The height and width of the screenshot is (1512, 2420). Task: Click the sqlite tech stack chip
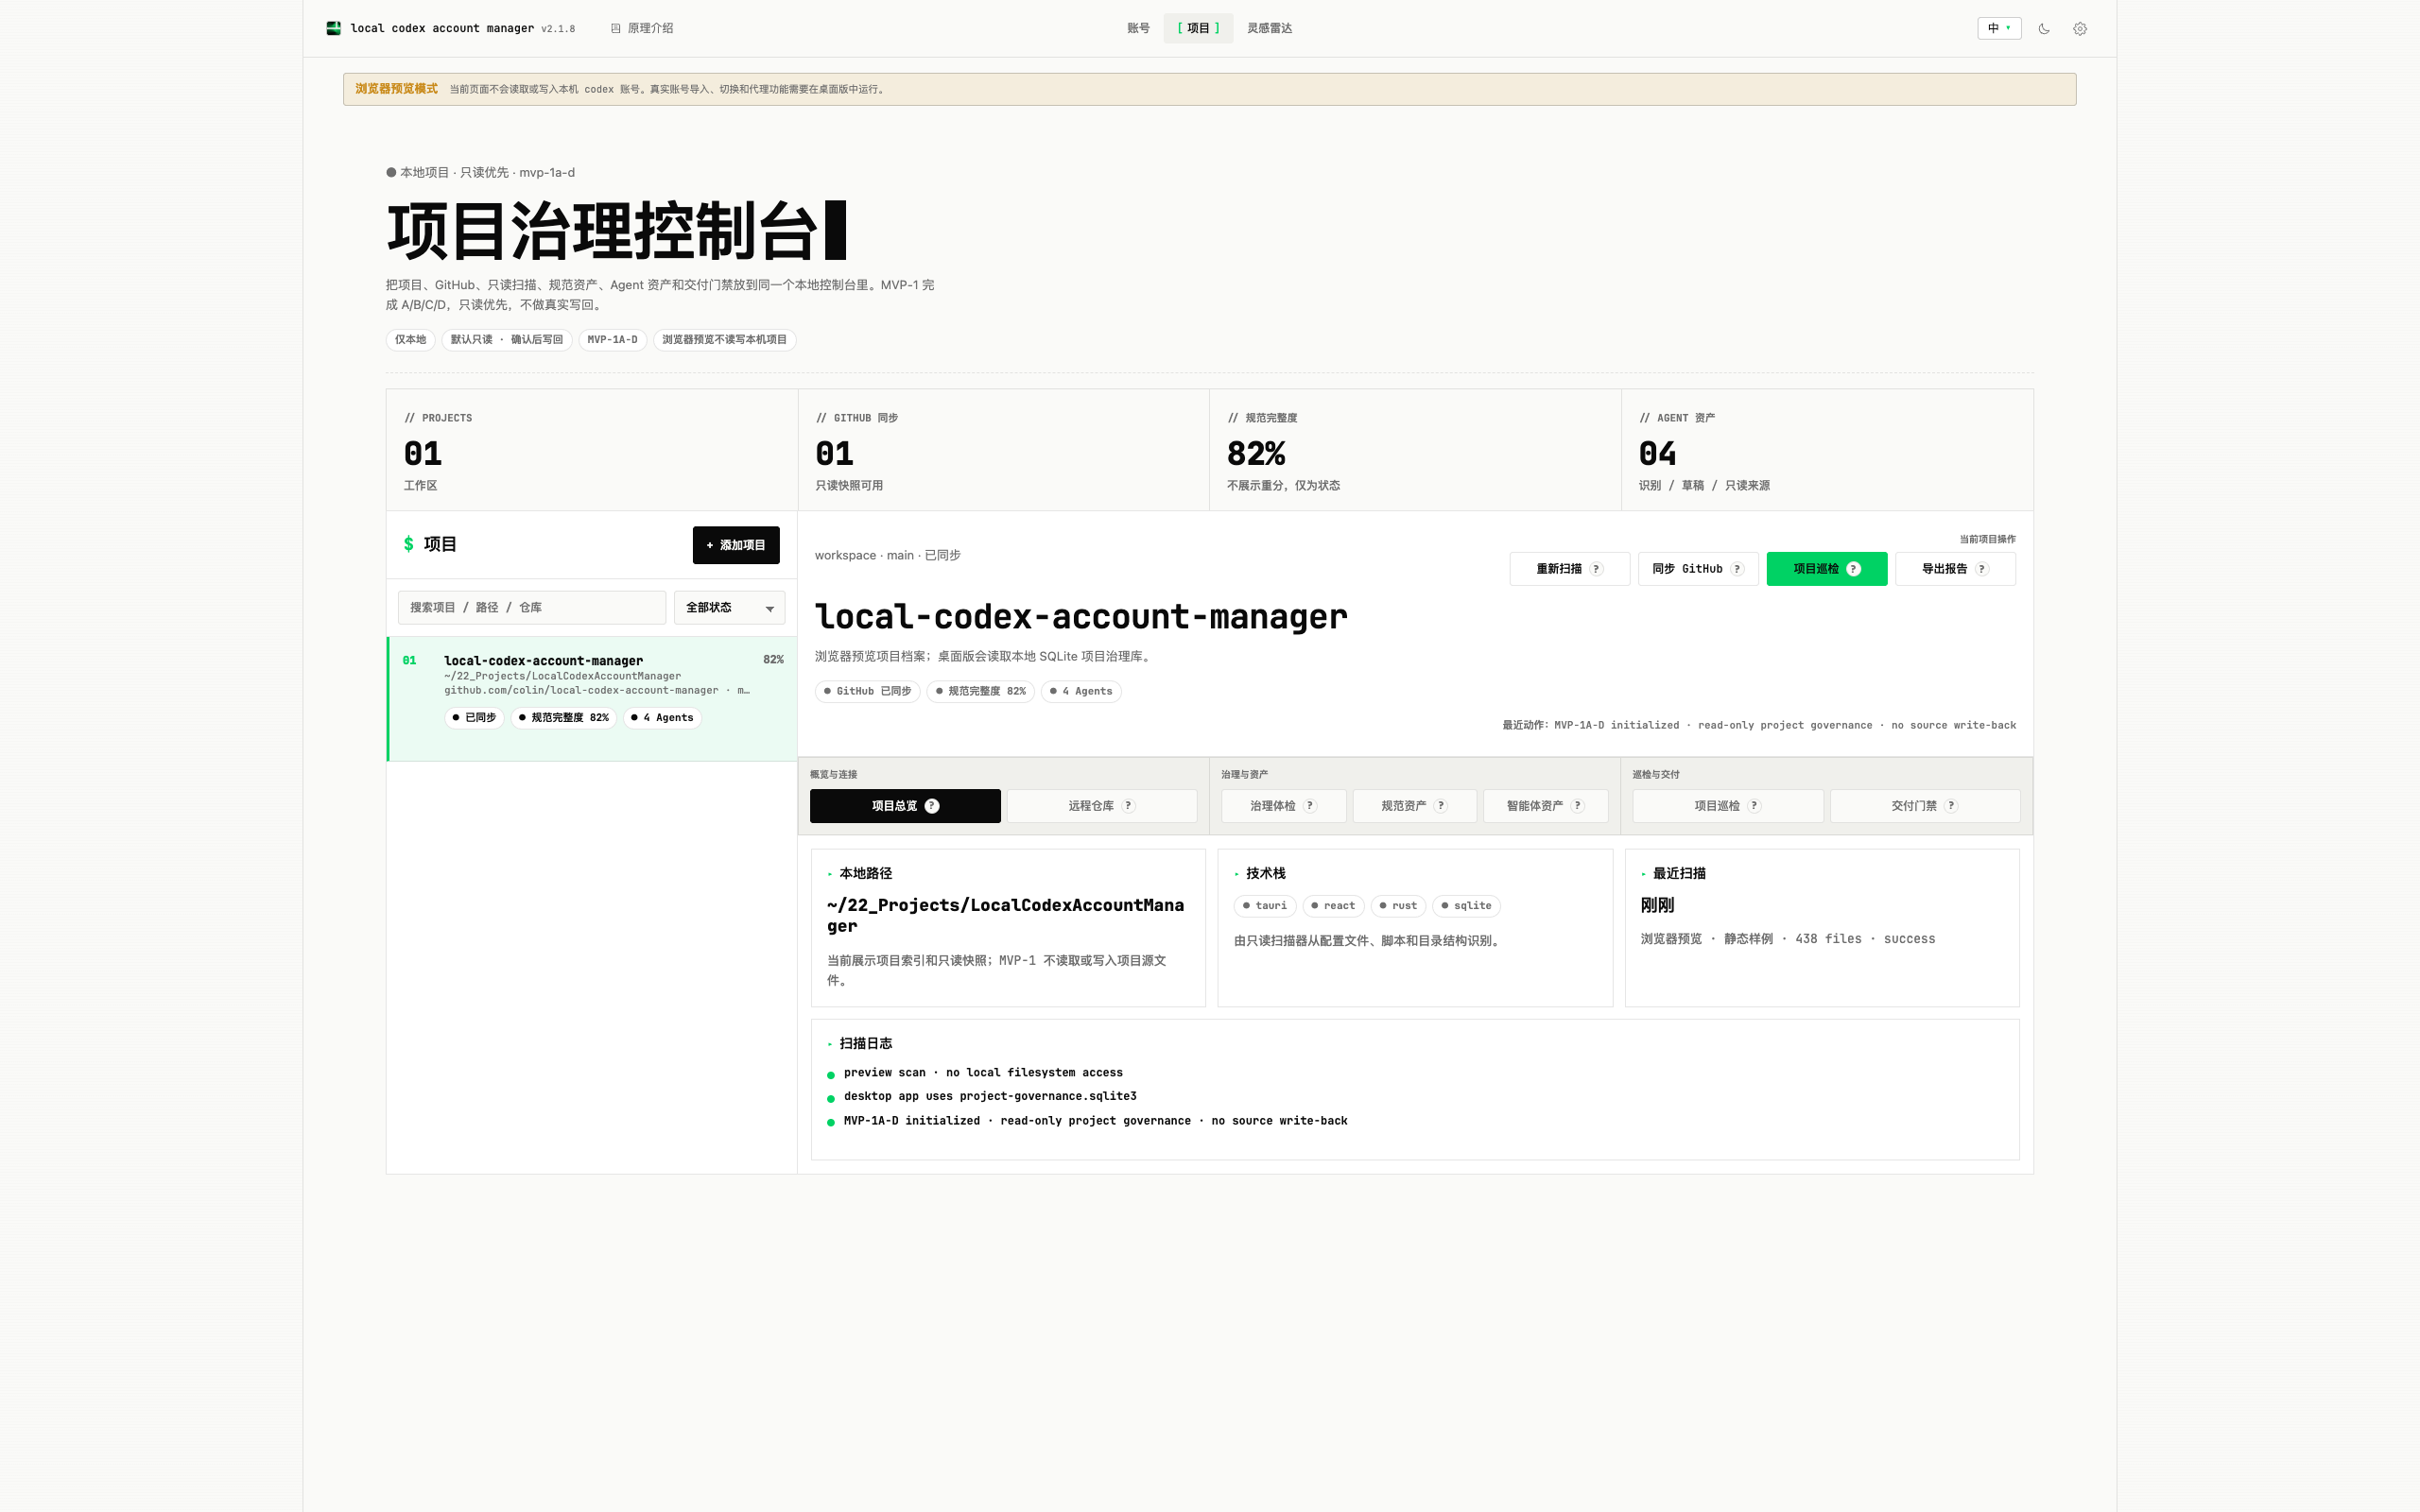(1467, 906)
